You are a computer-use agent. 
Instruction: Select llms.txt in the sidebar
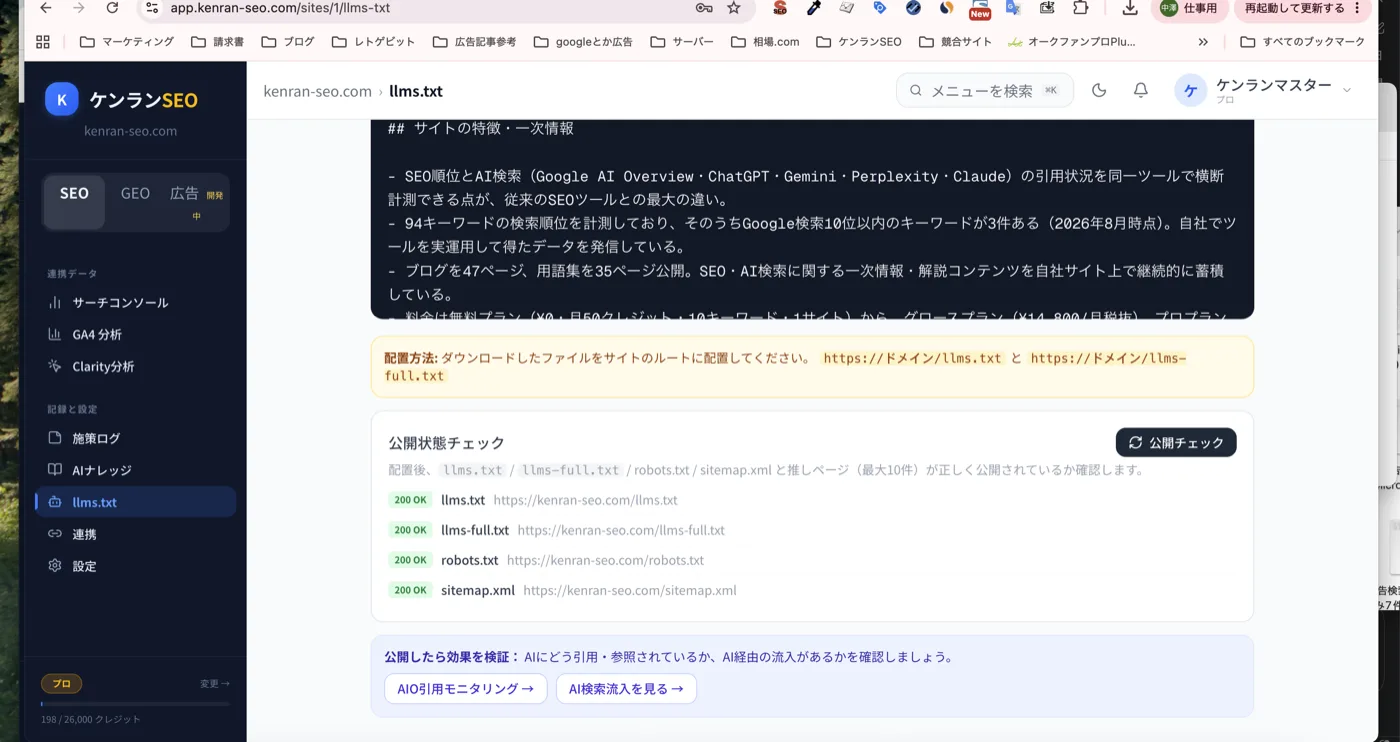coord(136,502)
